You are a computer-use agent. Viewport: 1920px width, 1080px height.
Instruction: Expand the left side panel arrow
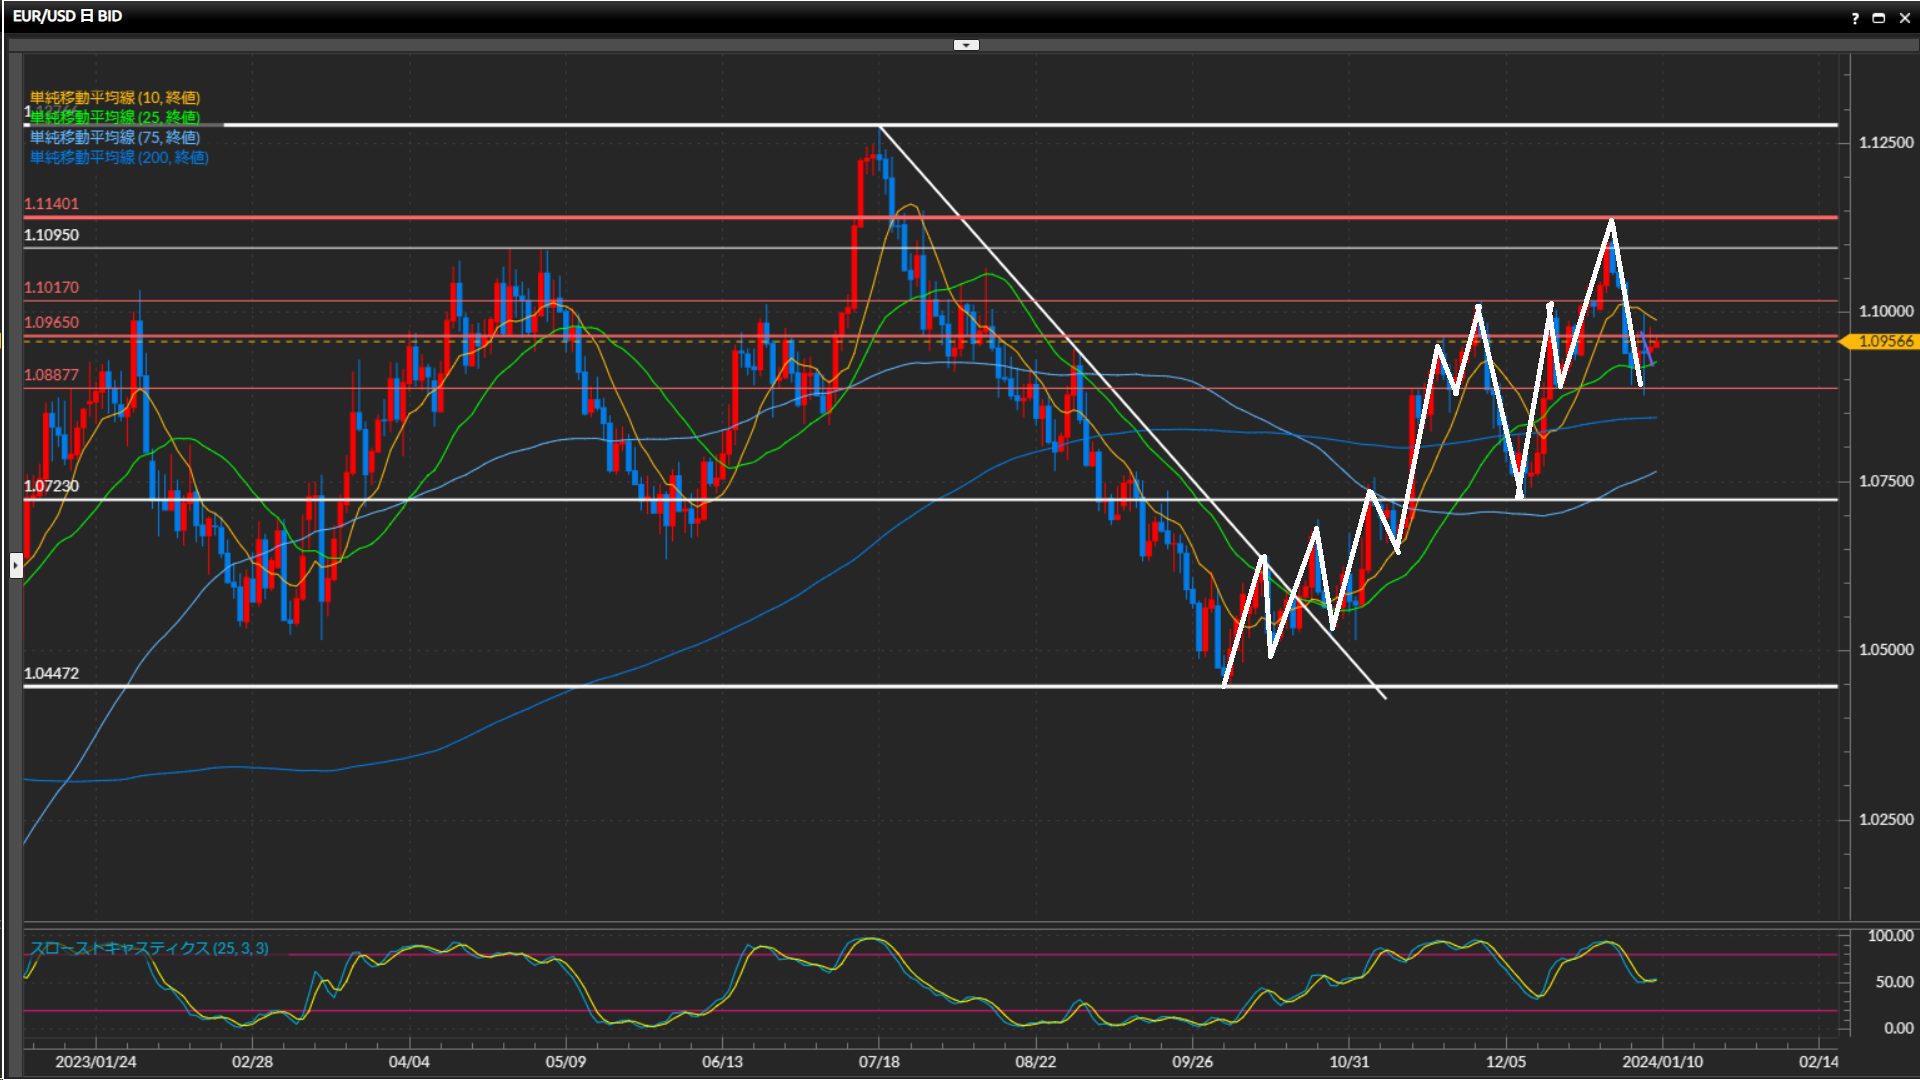(x=16, y=566)
